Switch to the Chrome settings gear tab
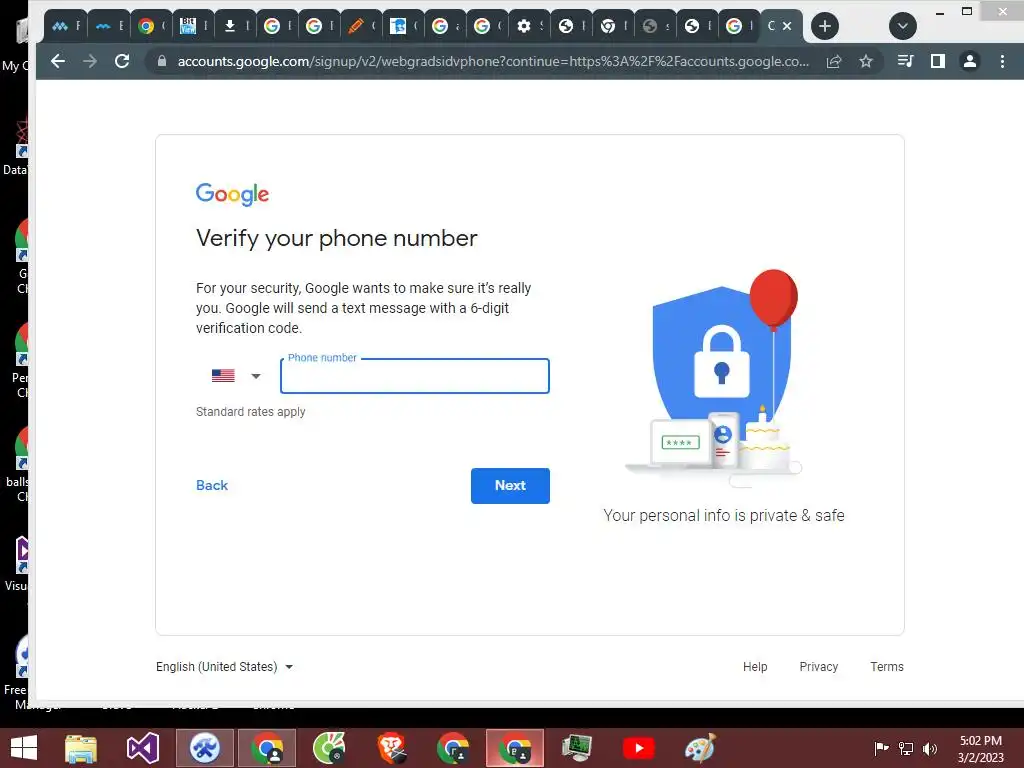 point(530,26)
